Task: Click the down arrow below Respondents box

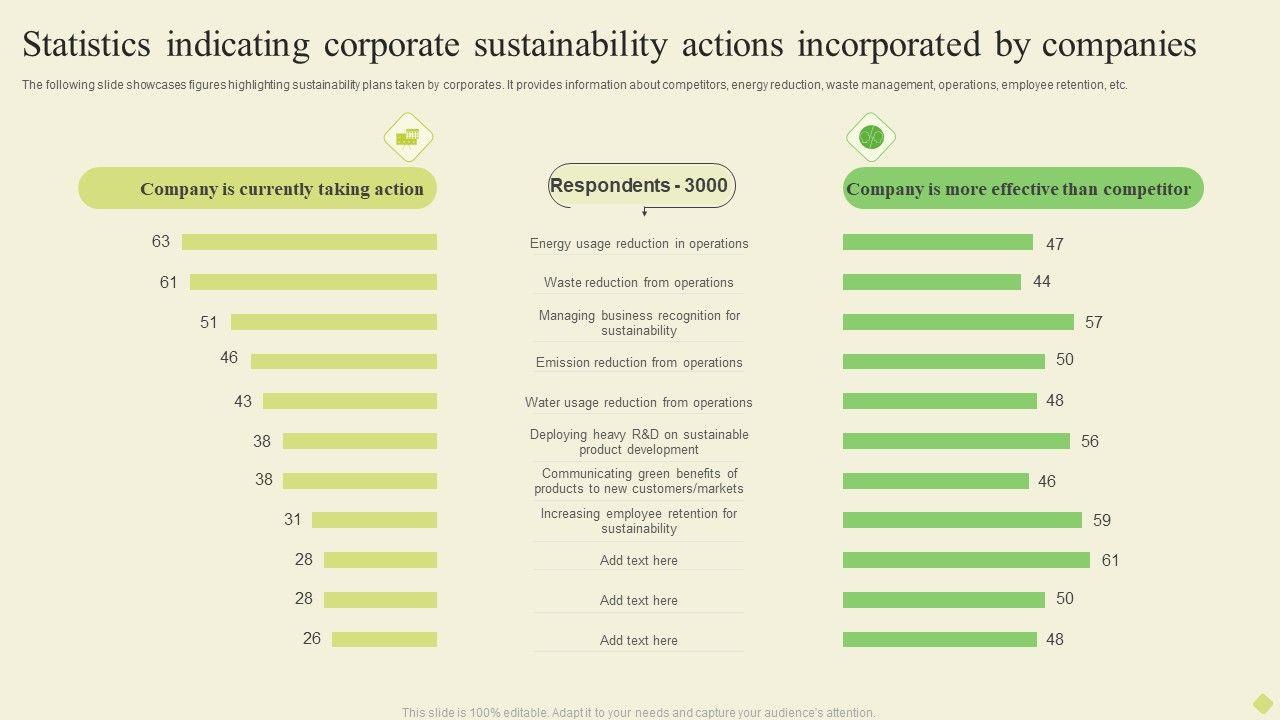Action: tap(644, 212)
